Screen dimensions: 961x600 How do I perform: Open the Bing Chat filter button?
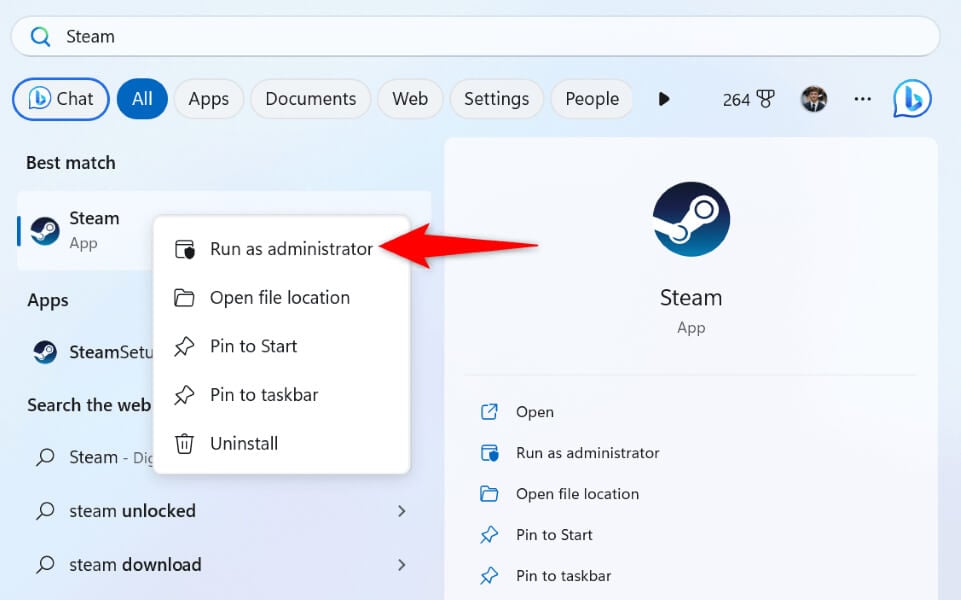61,99
